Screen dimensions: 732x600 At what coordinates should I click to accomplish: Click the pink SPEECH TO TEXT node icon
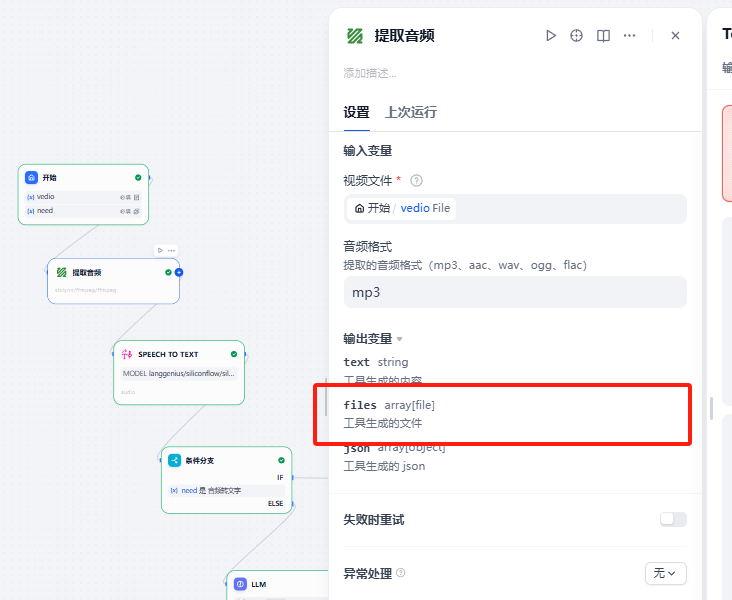(127, 354)
